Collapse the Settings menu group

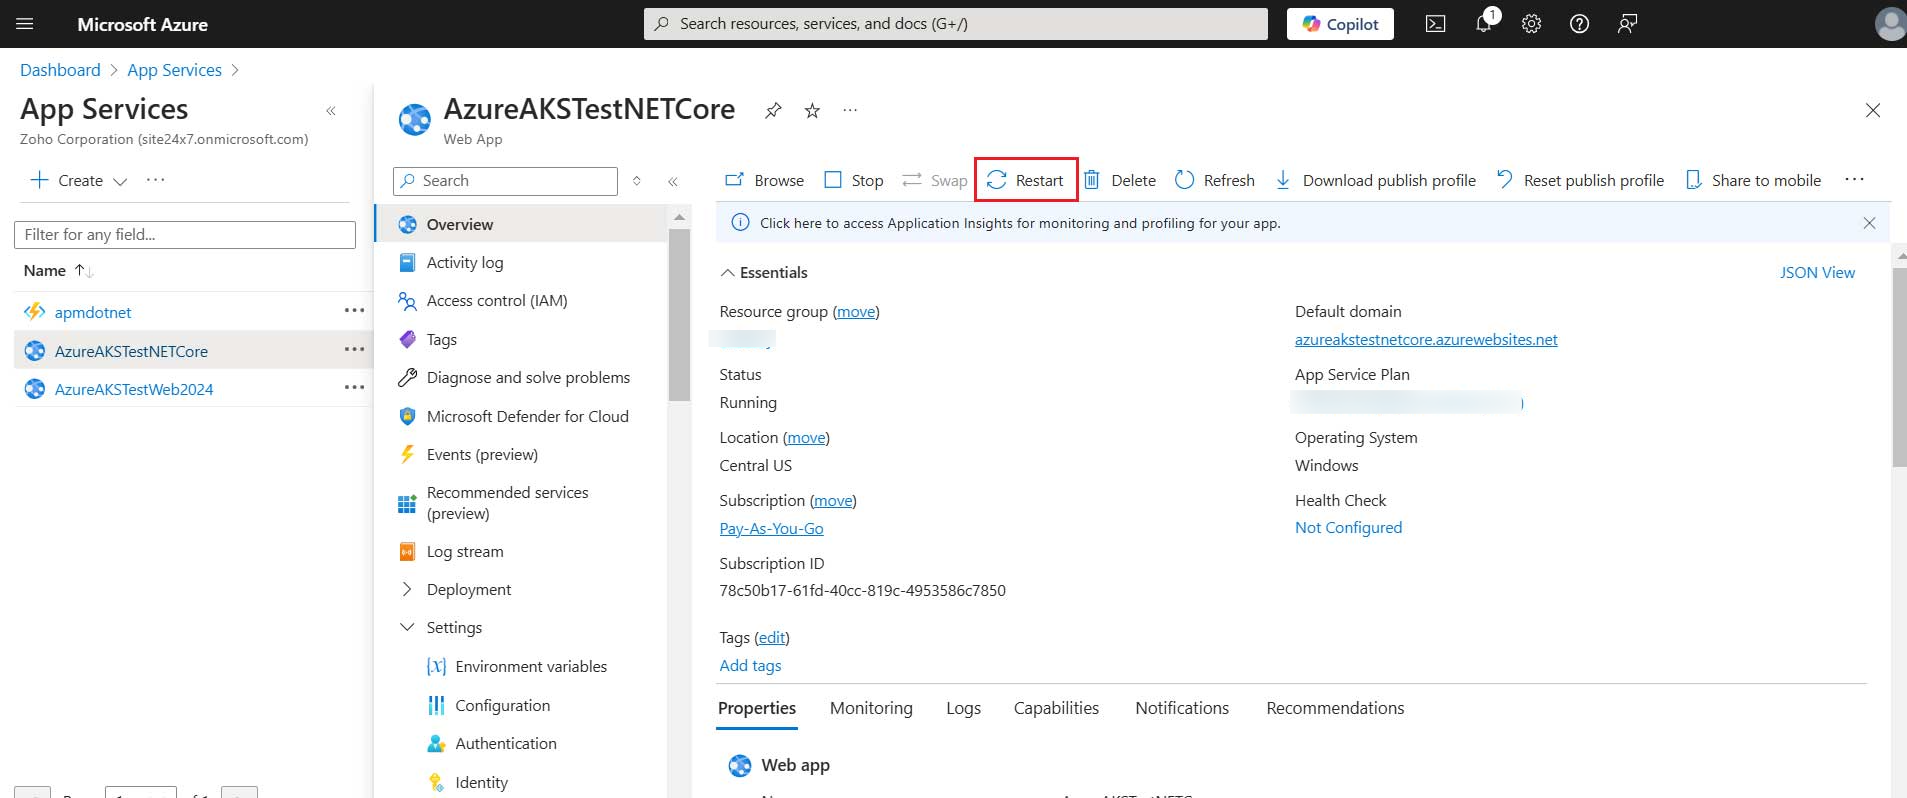click(407, 627)
